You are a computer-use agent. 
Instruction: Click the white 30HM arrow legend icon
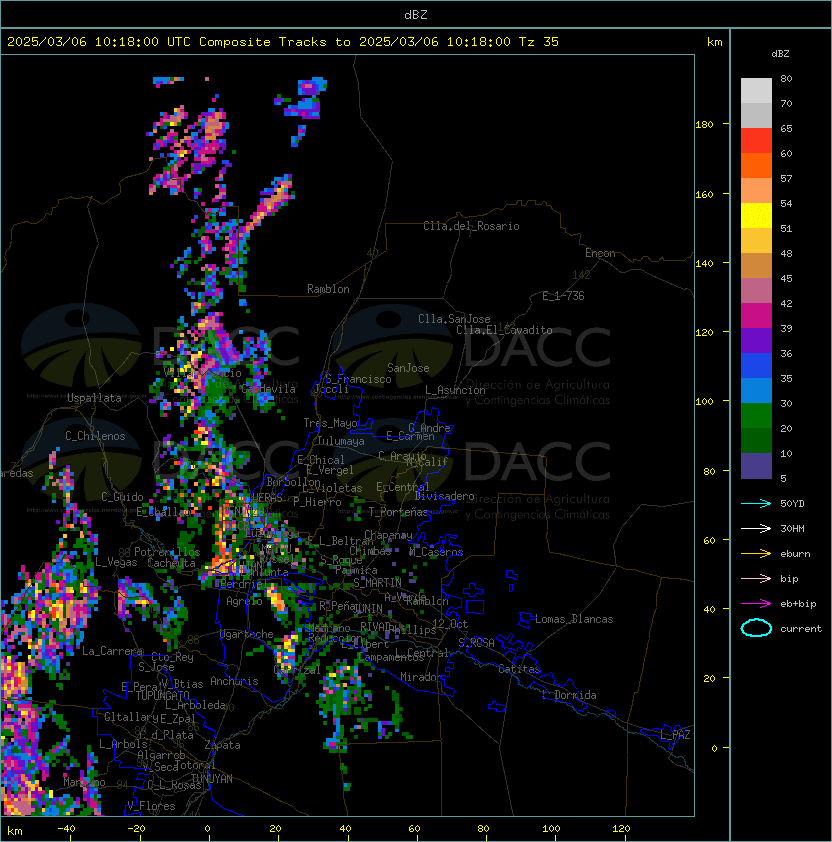(x=756, y=528)
